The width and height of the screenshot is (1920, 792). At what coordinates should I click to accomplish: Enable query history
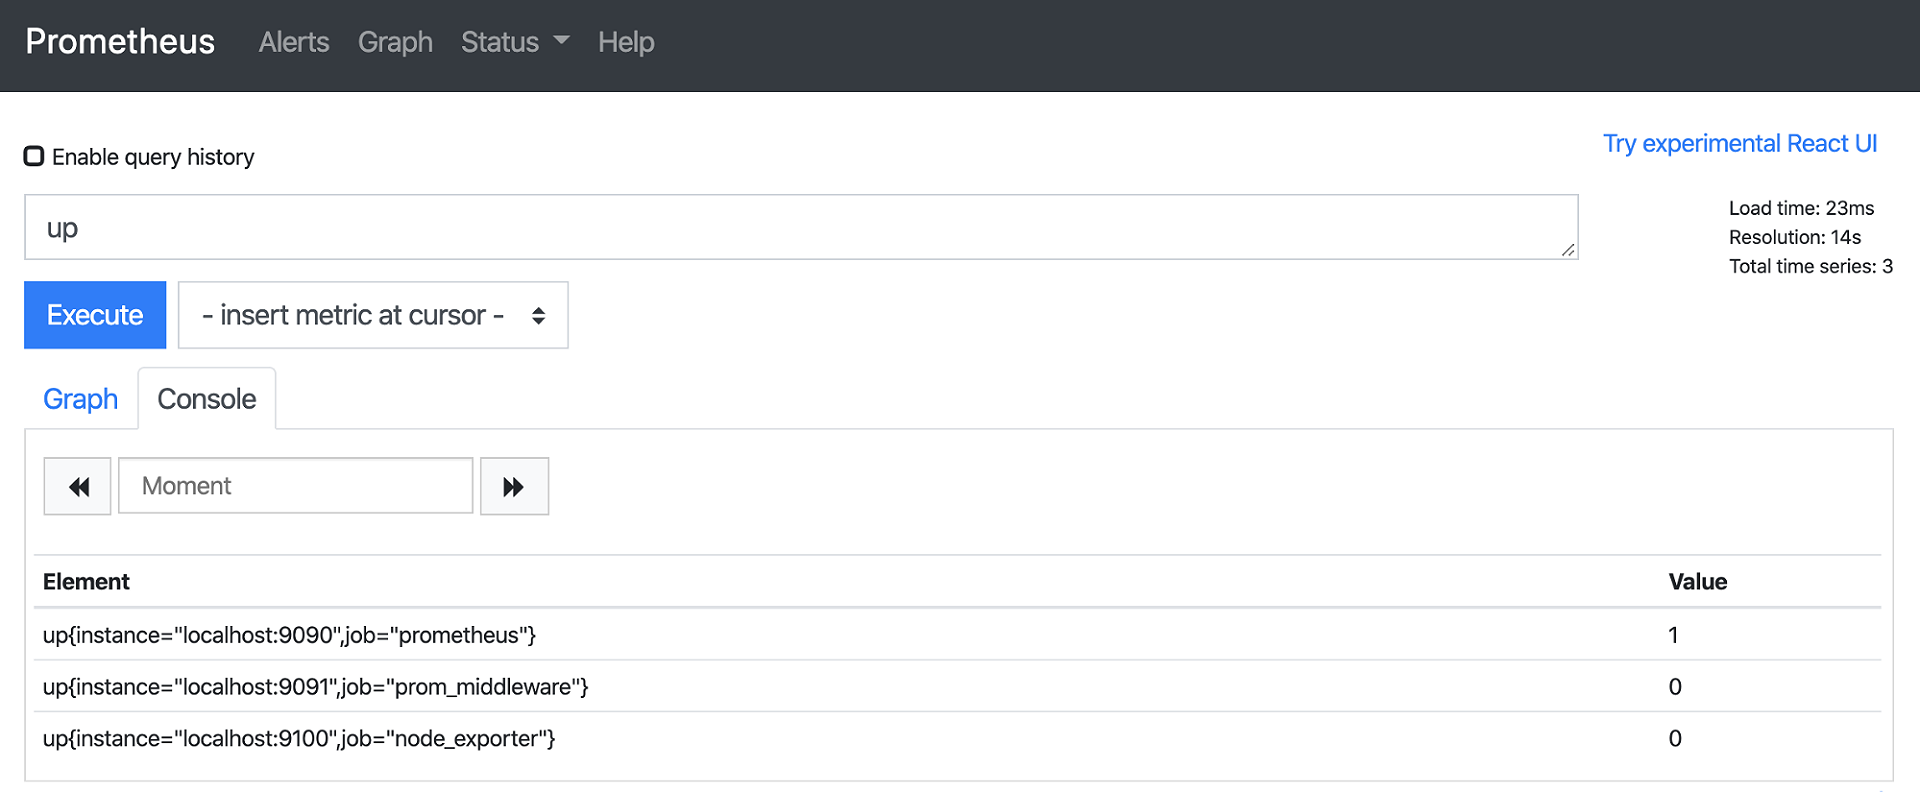click(34, 155)
